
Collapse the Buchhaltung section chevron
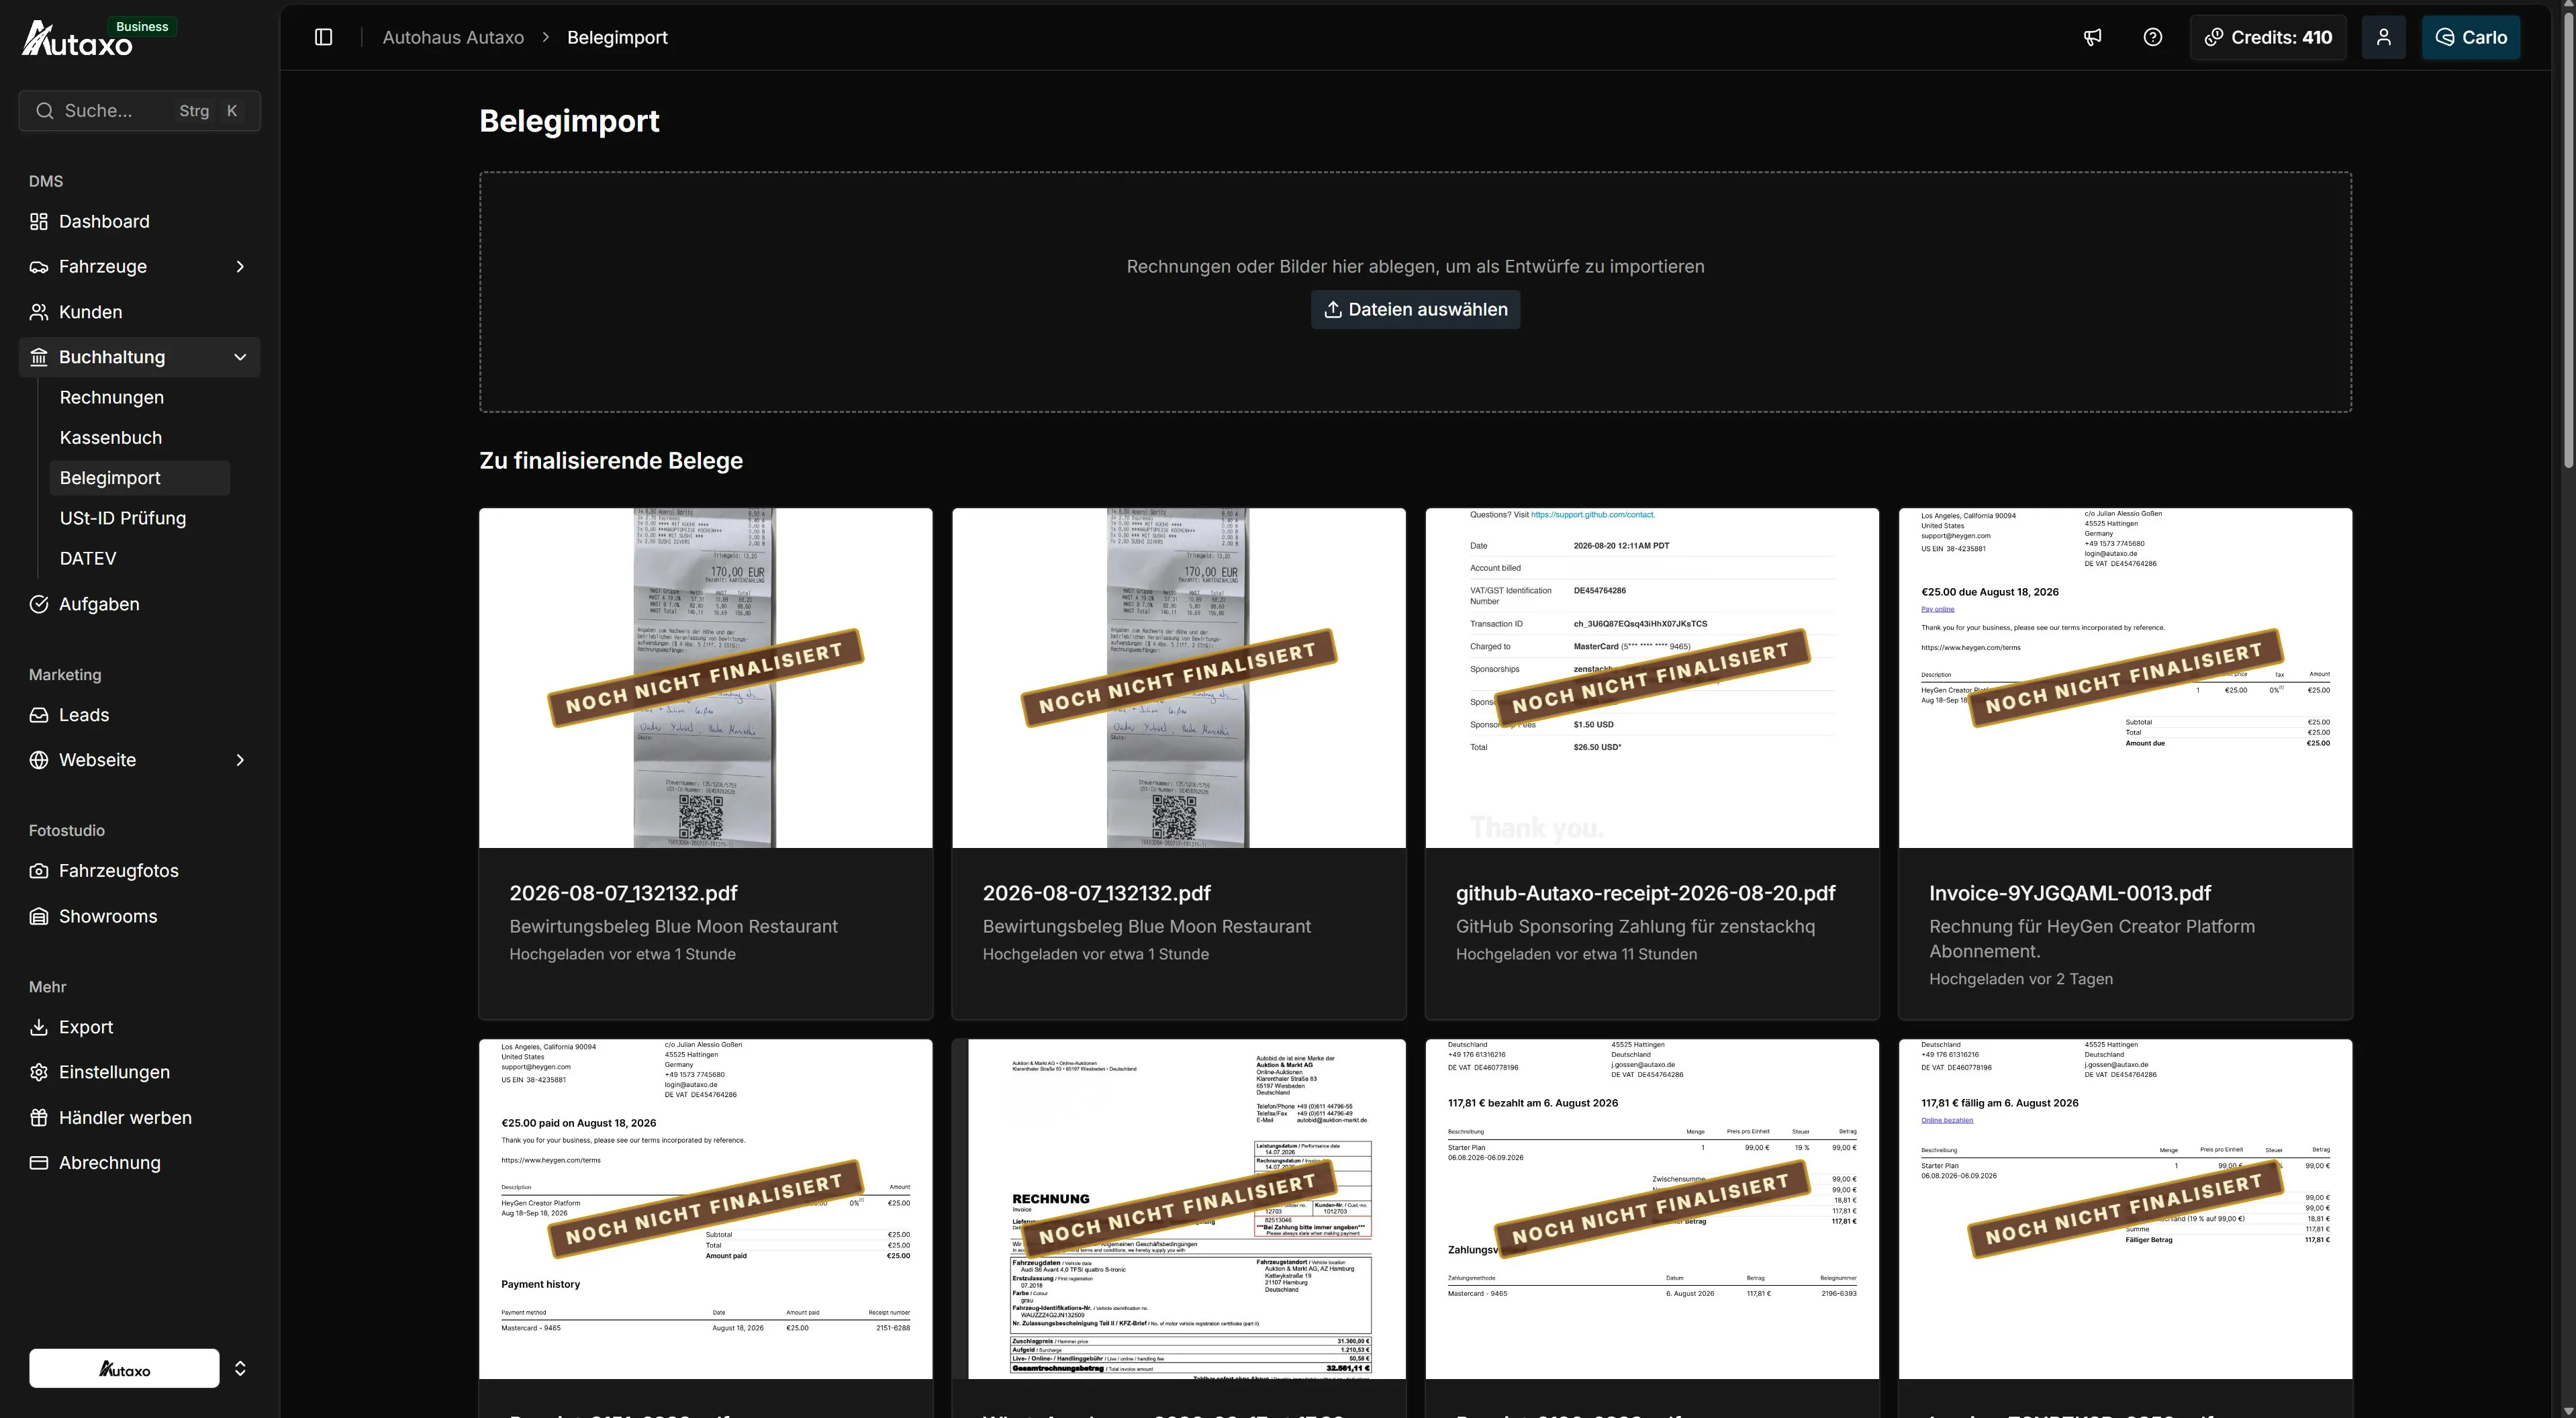[240, 357]
